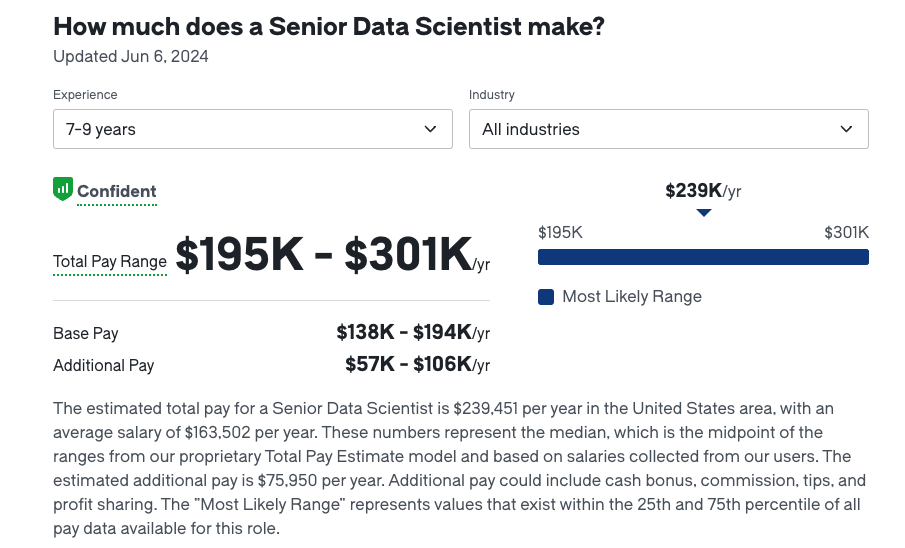Click the $57K - $106K additional pay value
Viewport: 905px width, 548px height.
pos(417,364)
